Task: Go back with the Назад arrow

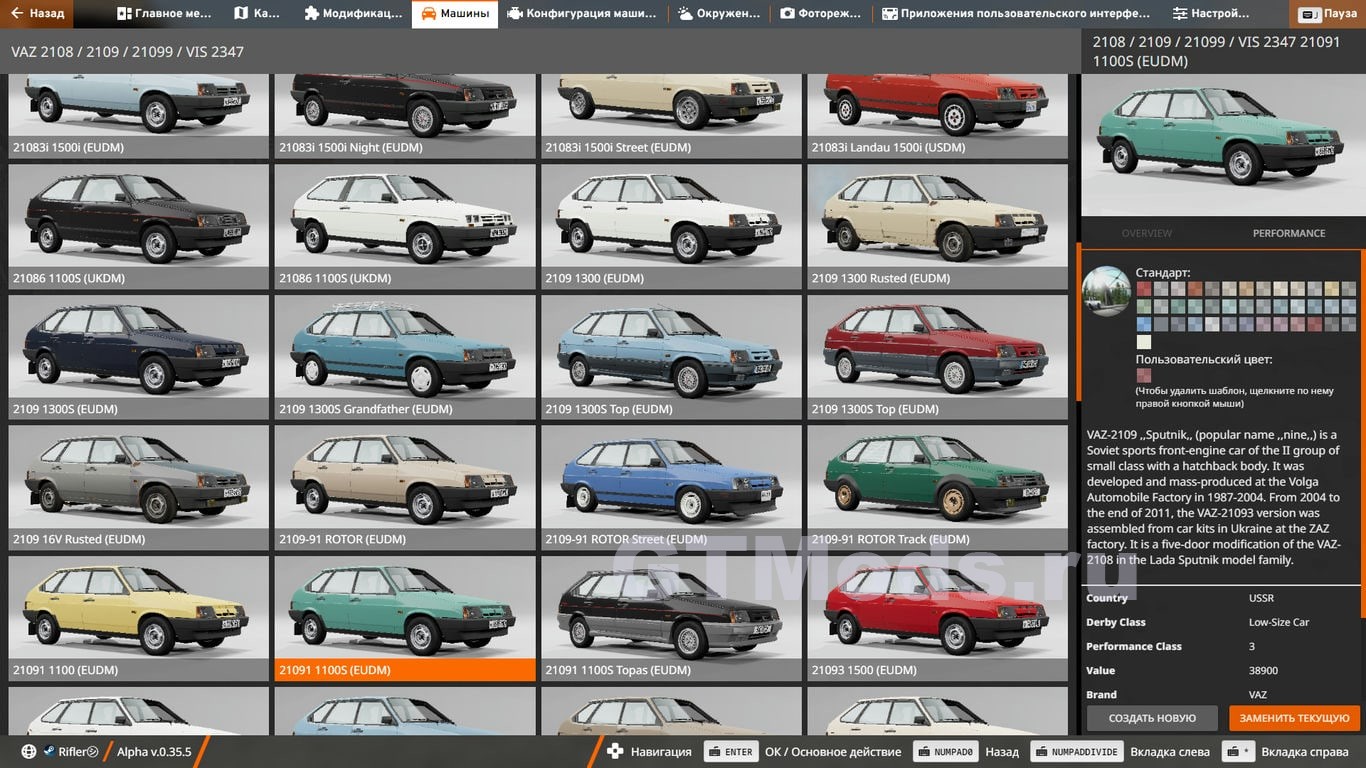Action: pos(39,14)
